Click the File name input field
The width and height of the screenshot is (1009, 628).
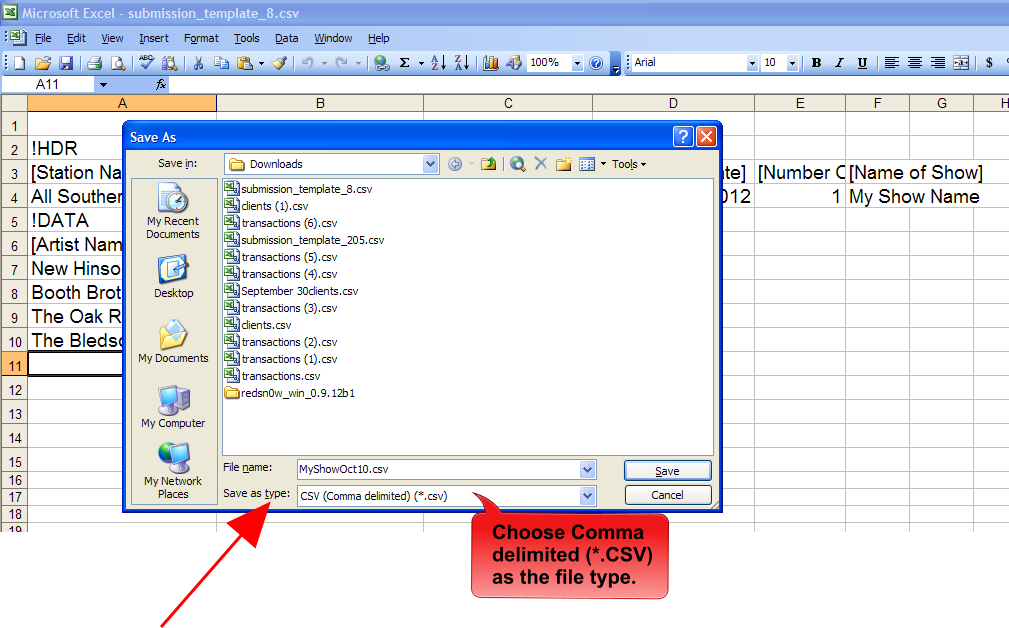(x=439, y=470)
